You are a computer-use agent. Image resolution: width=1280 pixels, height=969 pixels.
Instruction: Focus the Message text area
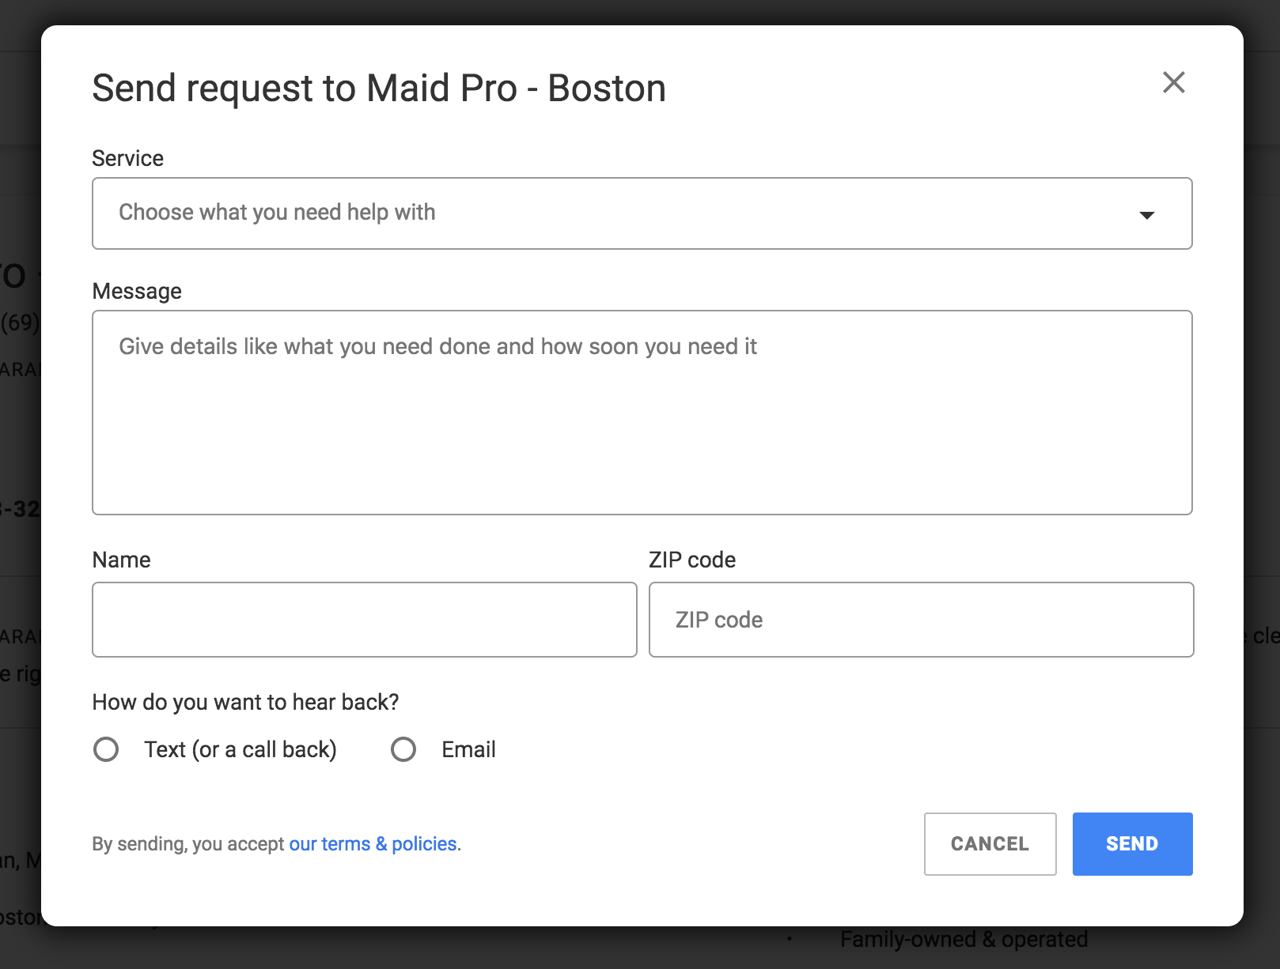[x=642, y=412]
